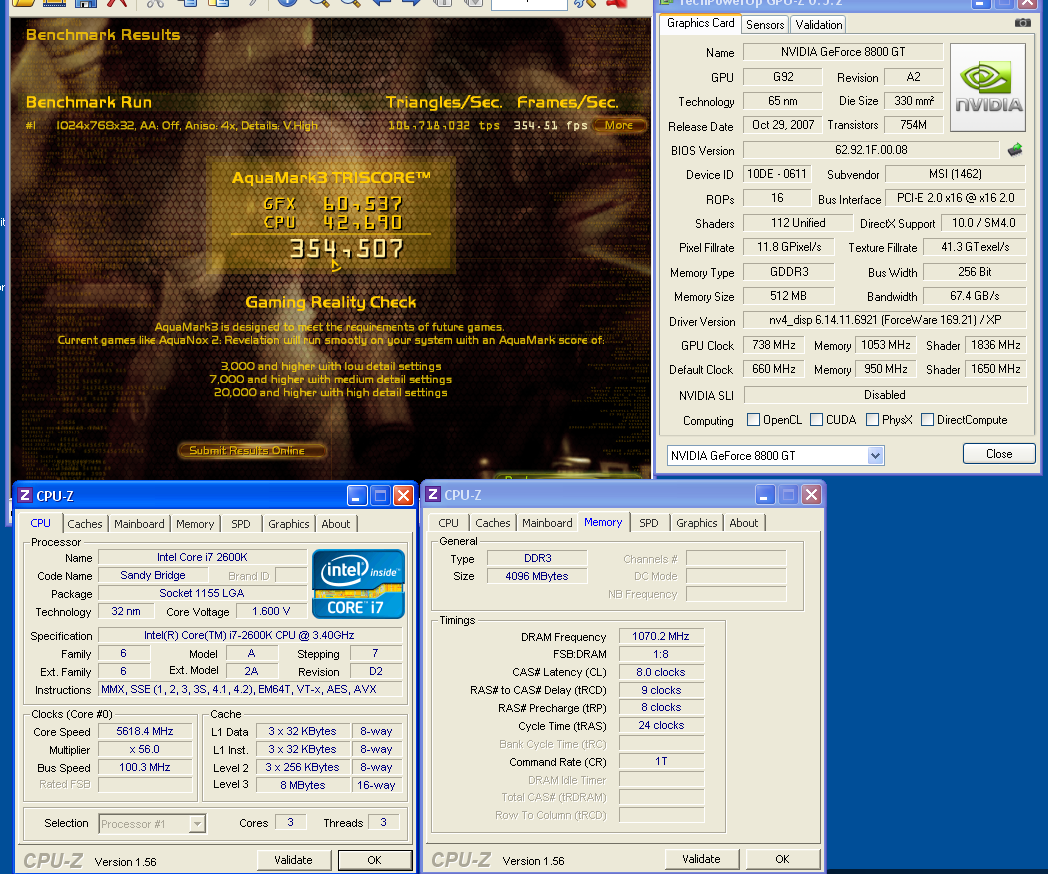The width and height of the screenshot is (1048, 874).
Task: Click the Code Name value Sandy Bridge
Action: (153, 575)
